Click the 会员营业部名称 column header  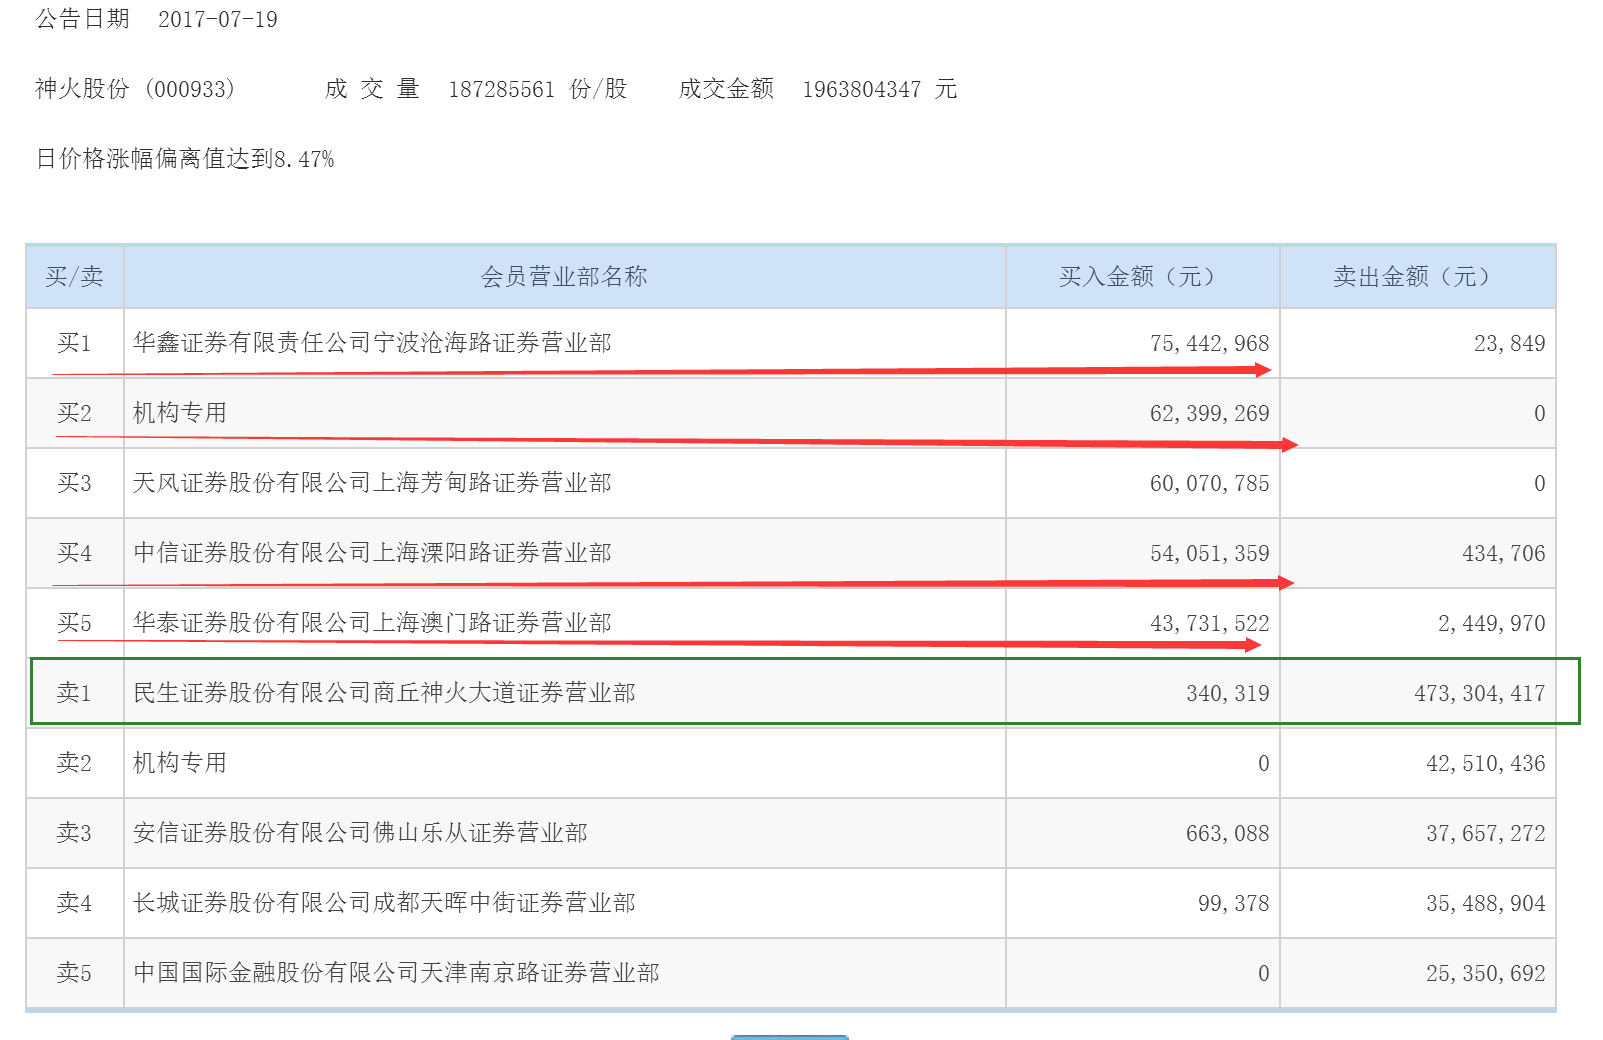pyautogui.click(x=564, y=277)
